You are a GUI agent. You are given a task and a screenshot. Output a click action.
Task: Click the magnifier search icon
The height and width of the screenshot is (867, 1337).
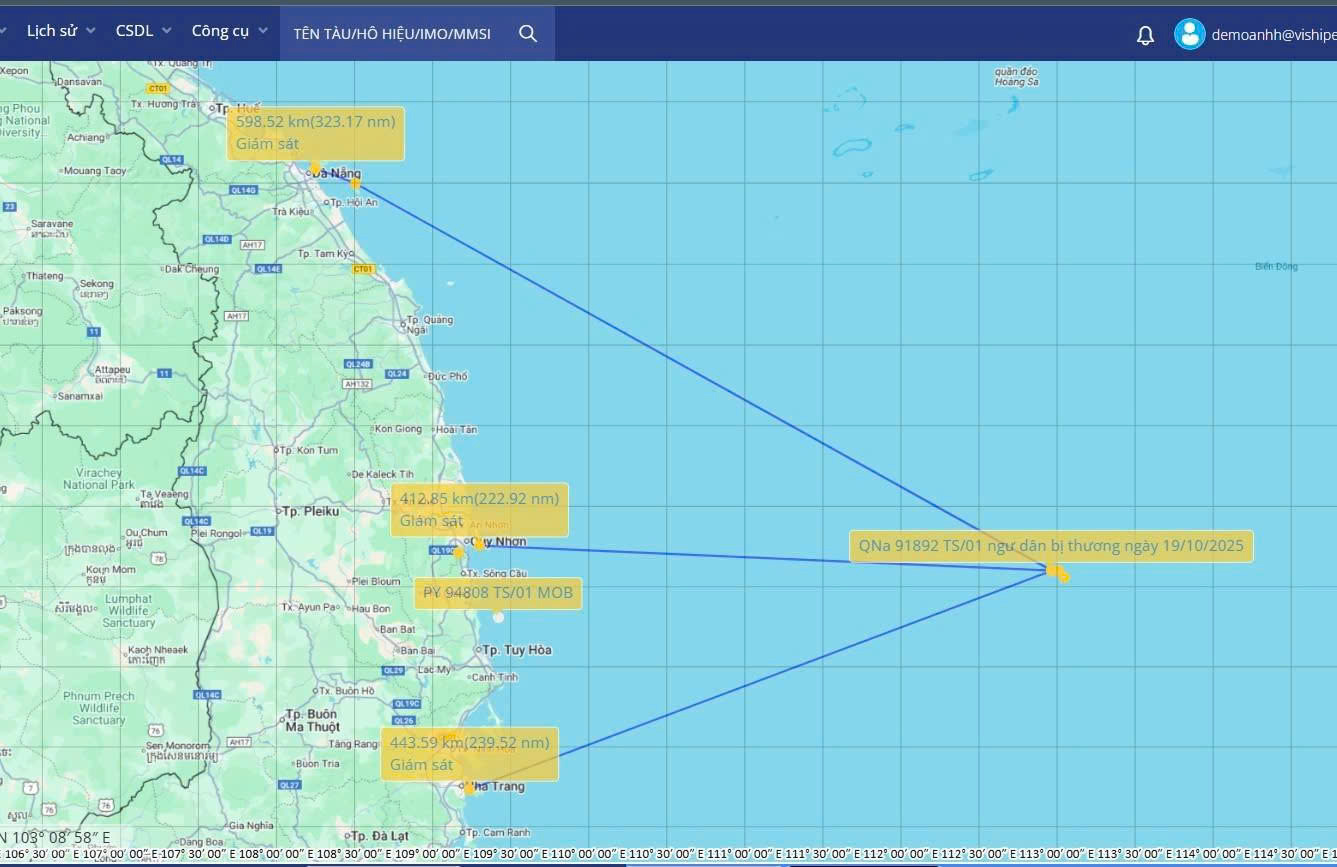tap(528, 34)
